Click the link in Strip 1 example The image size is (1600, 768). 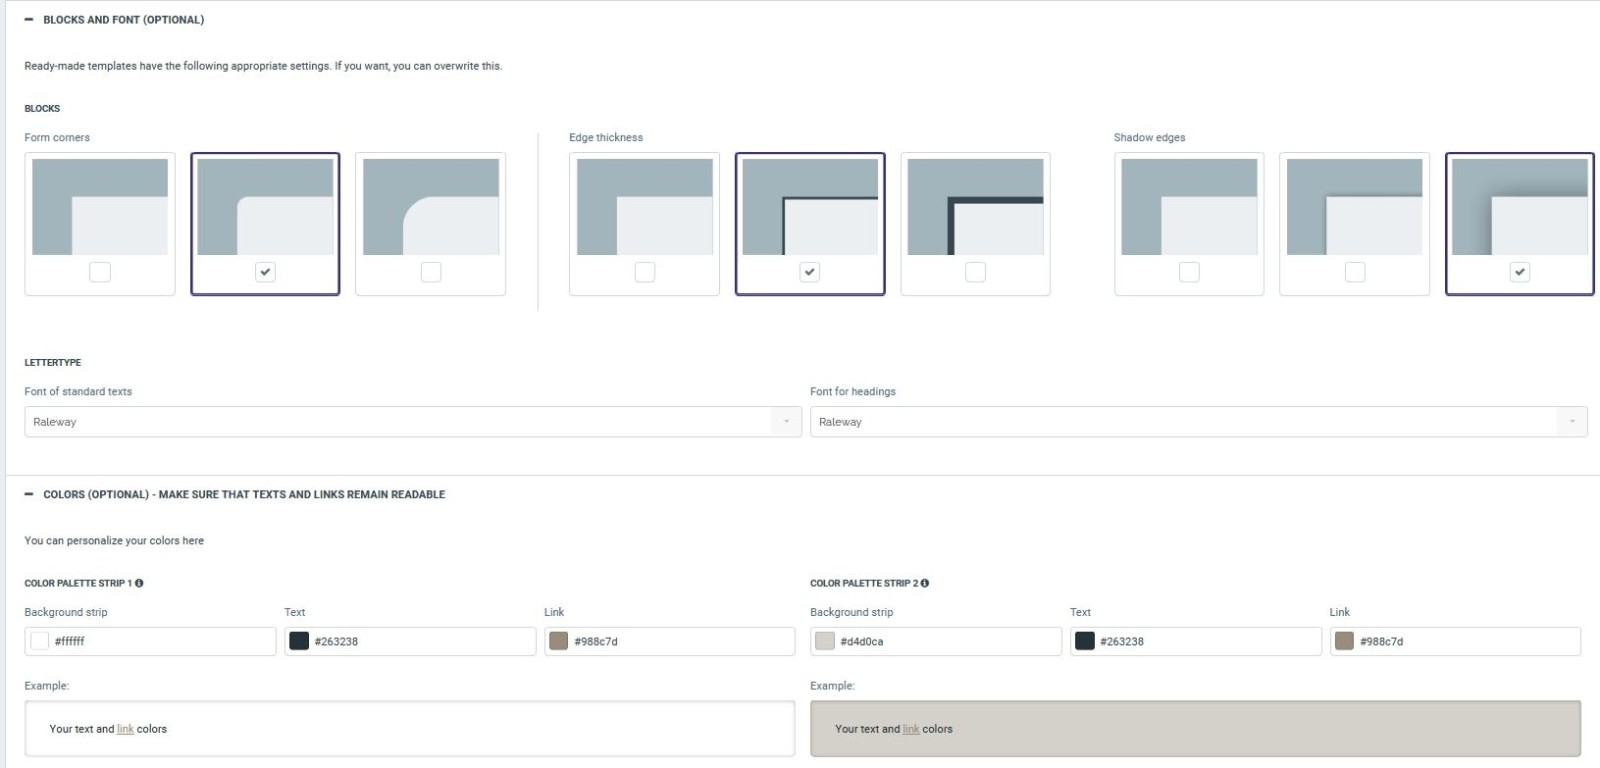pyautogui.click(x=125, y=729)
